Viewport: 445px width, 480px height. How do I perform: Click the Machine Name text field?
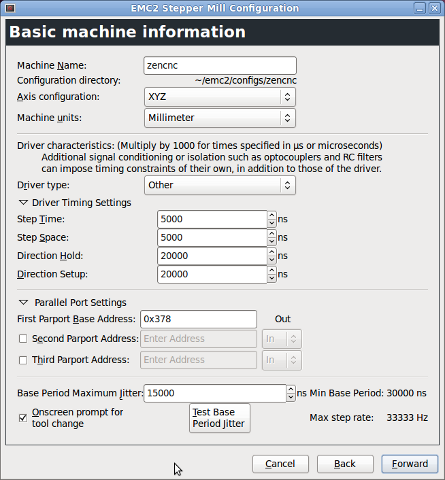[220, 65]
